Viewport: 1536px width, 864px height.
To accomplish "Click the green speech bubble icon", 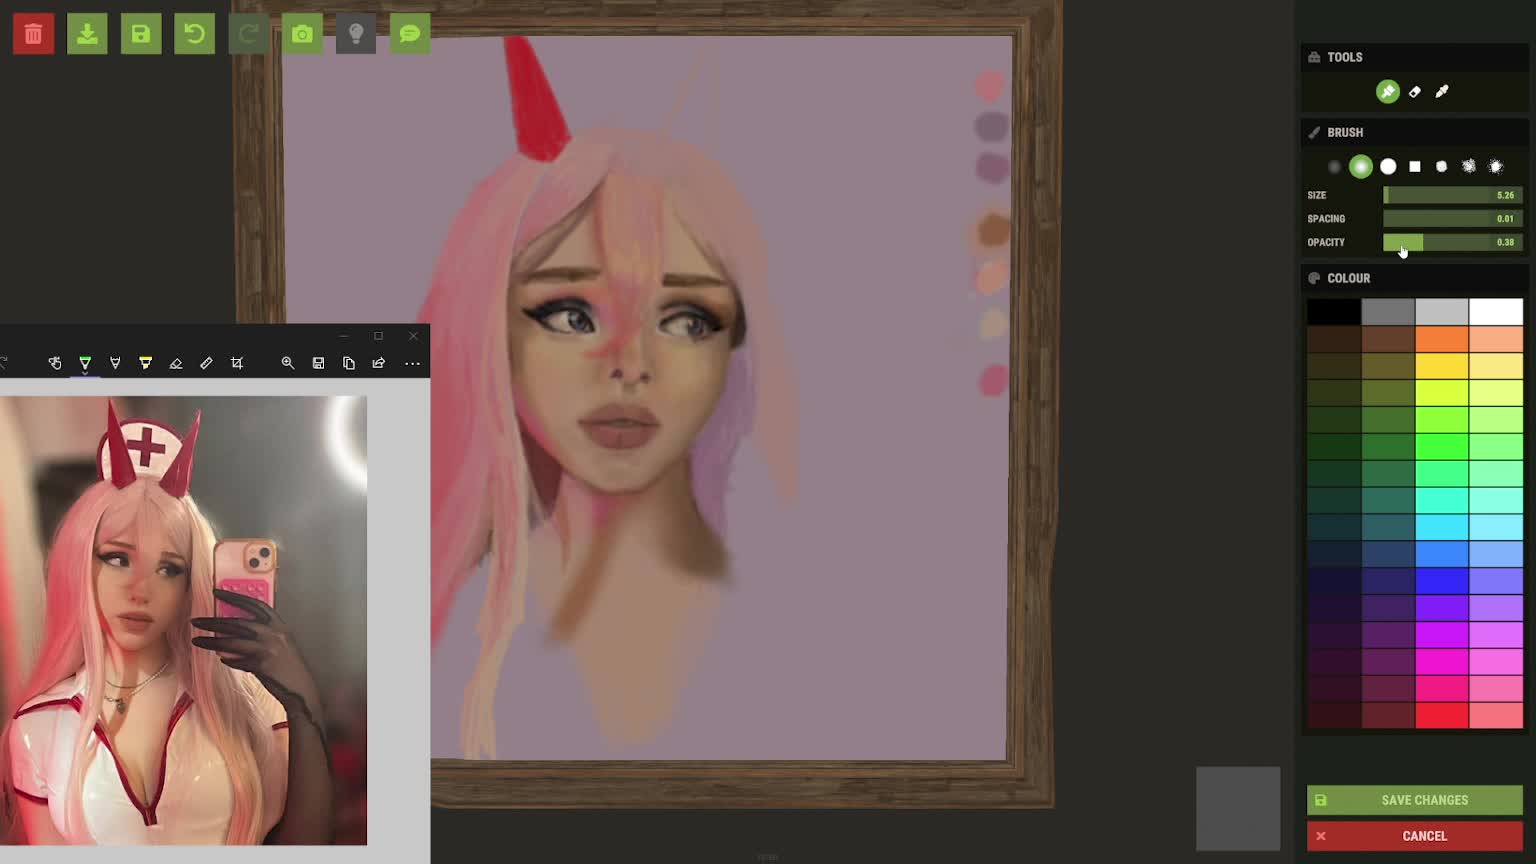I will [x=410, y=34].
